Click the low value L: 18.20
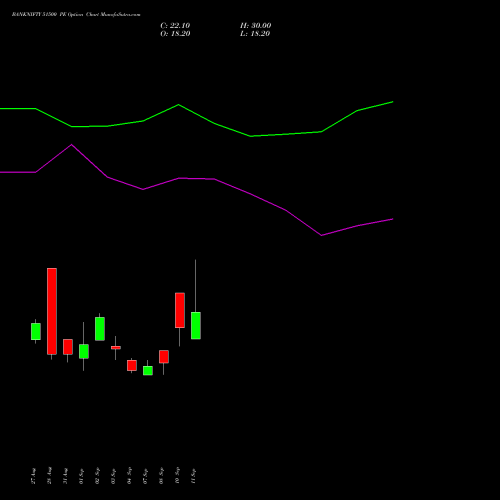The height and width of the screenshot is (500, 500). click(255, 34)
